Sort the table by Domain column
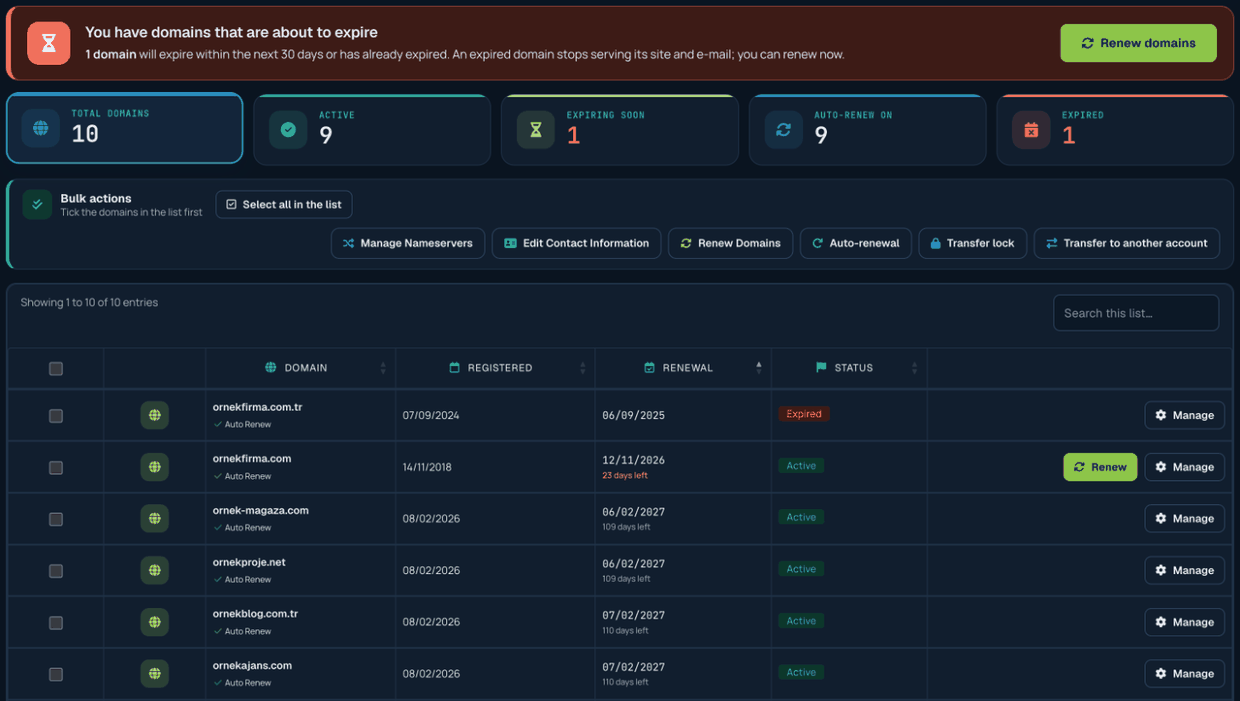 (x=300, y=368)
